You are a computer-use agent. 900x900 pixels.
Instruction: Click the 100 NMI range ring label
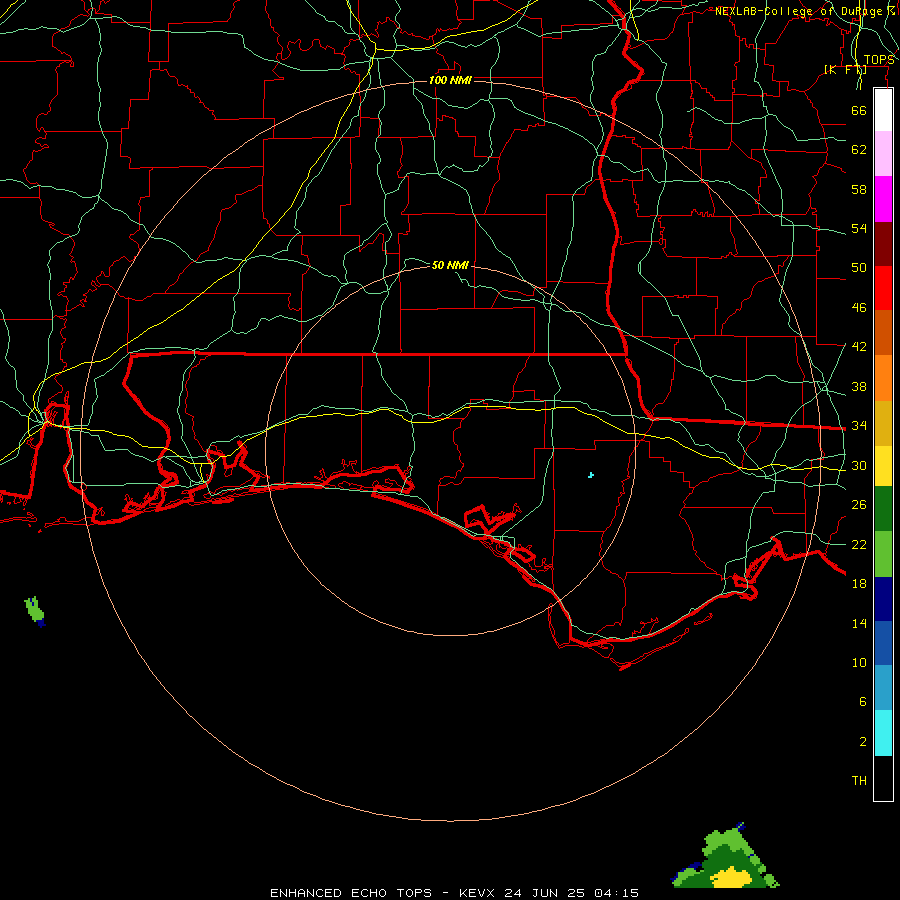point(450,80)
